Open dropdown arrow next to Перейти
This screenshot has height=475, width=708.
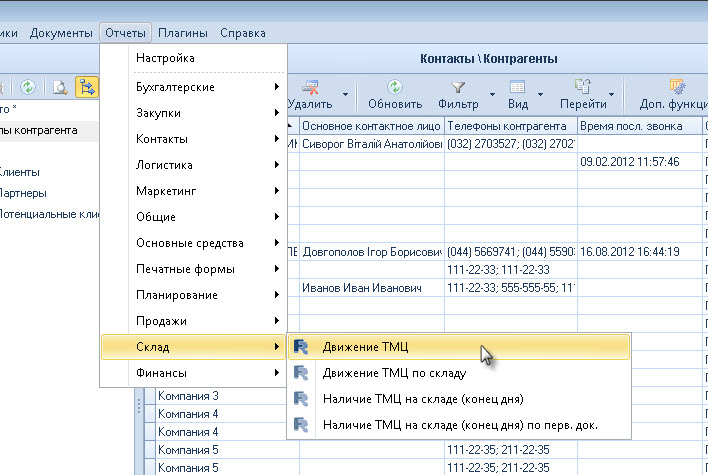(x=611, y=94)
